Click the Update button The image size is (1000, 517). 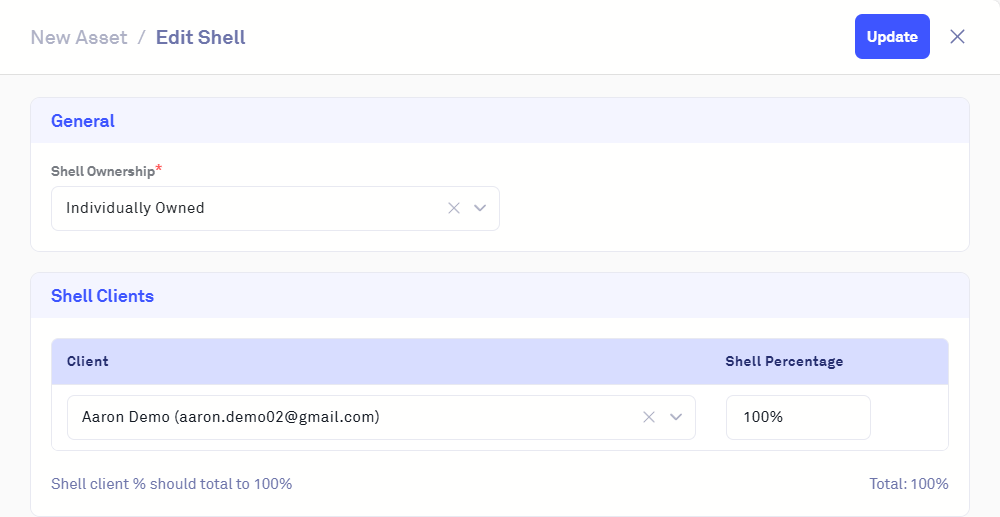[892, 37]
